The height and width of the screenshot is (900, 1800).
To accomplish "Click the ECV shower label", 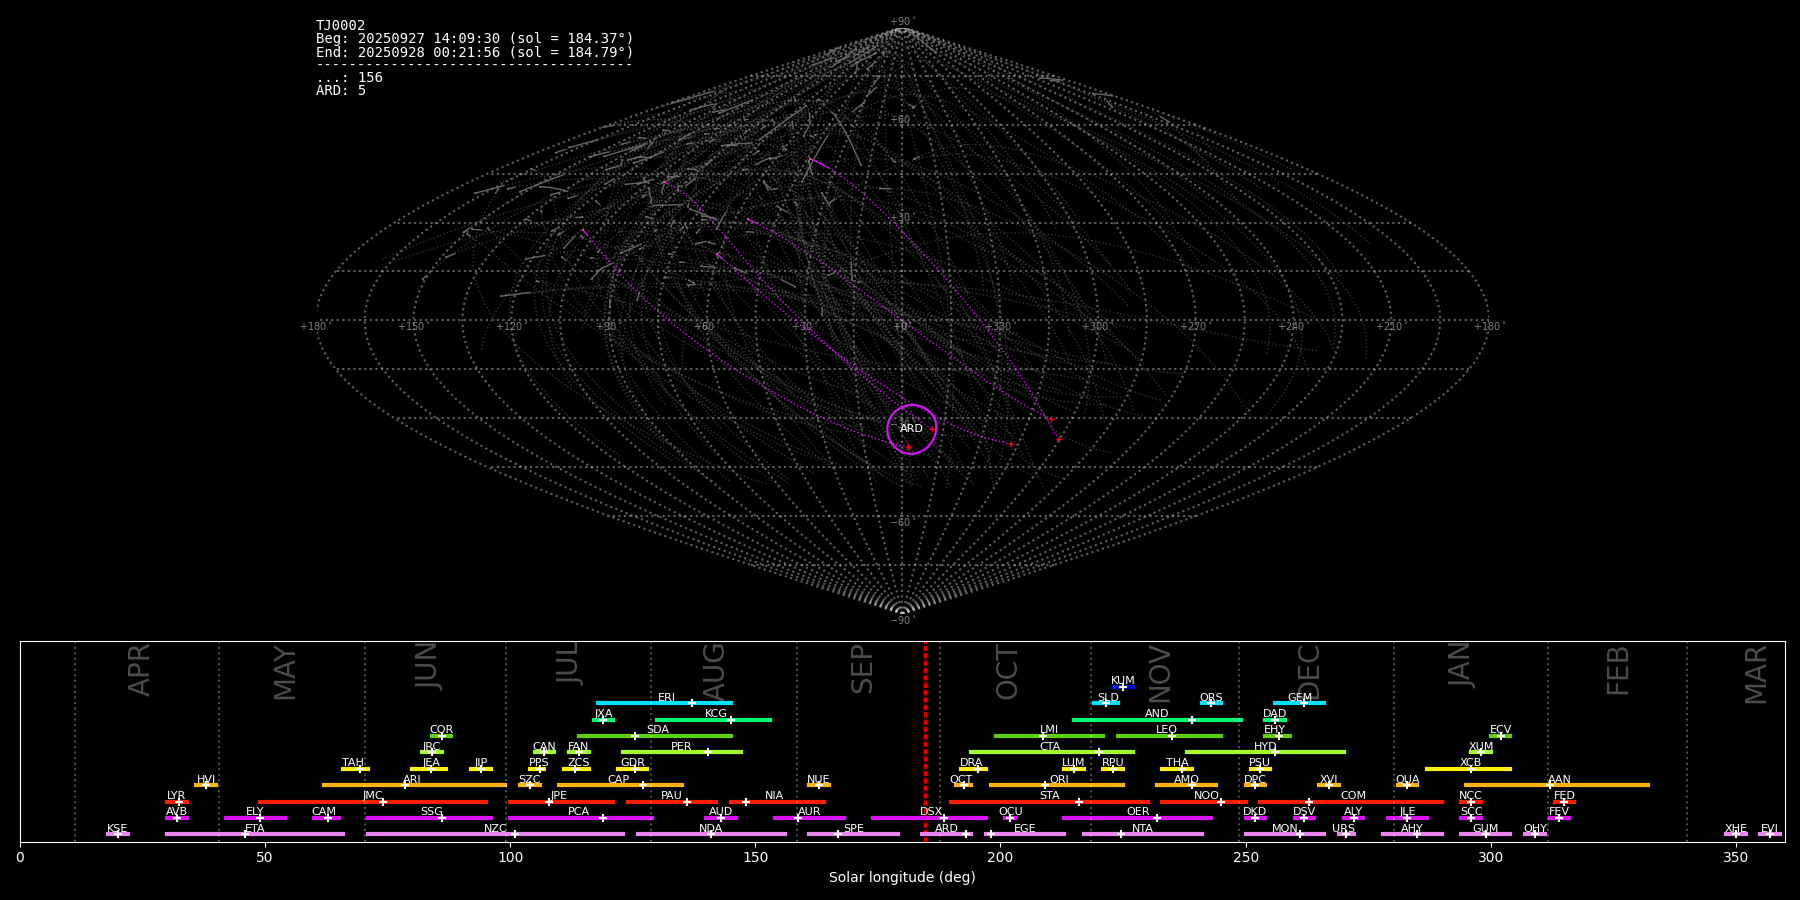I will coord(1501,730).
